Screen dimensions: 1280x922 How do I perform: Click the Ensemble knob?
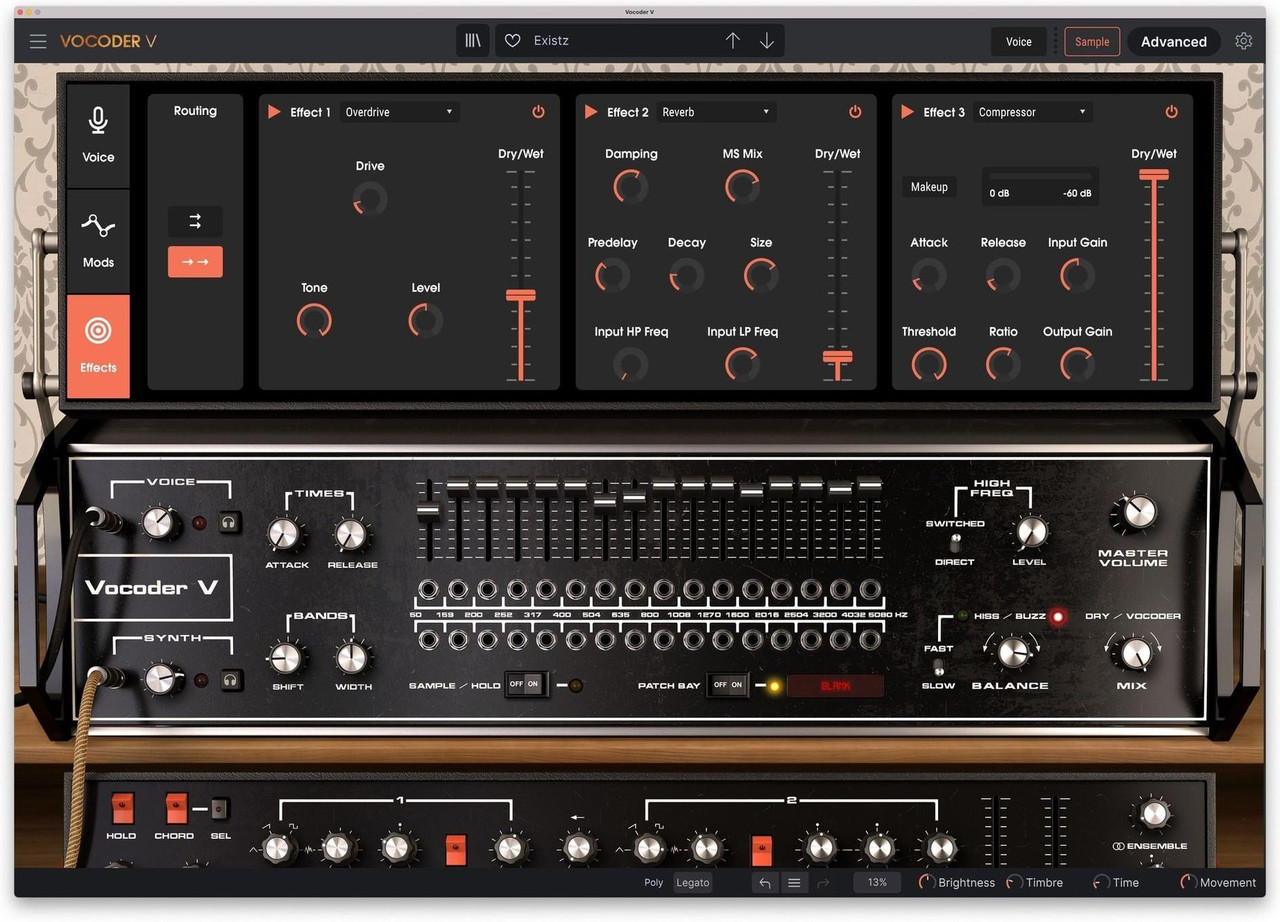1153,814
